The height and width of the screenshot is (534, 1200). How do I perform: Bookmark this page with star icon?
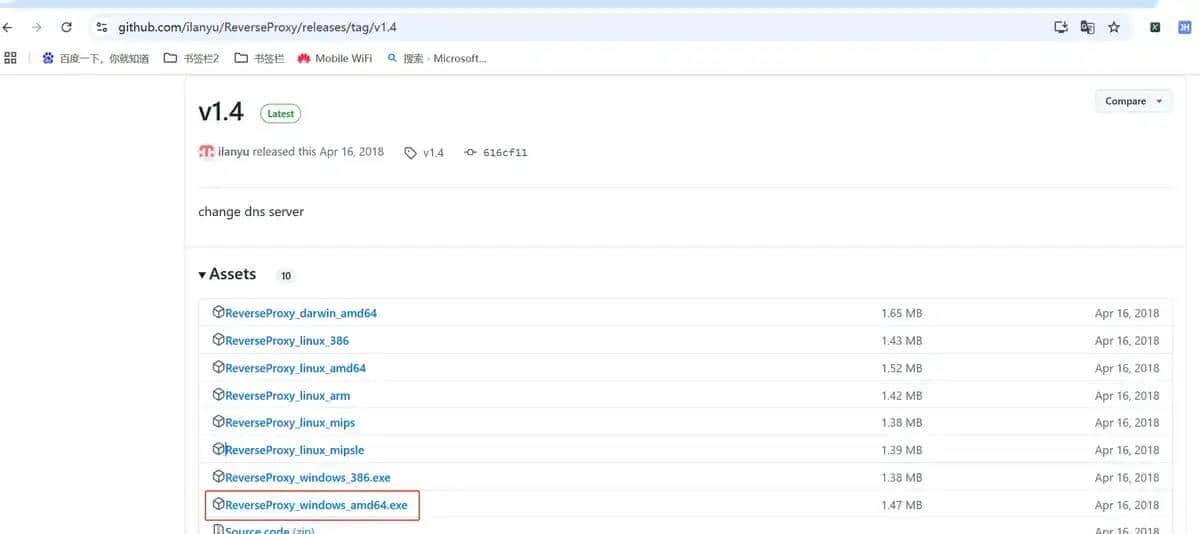(x=1114, y=27)
